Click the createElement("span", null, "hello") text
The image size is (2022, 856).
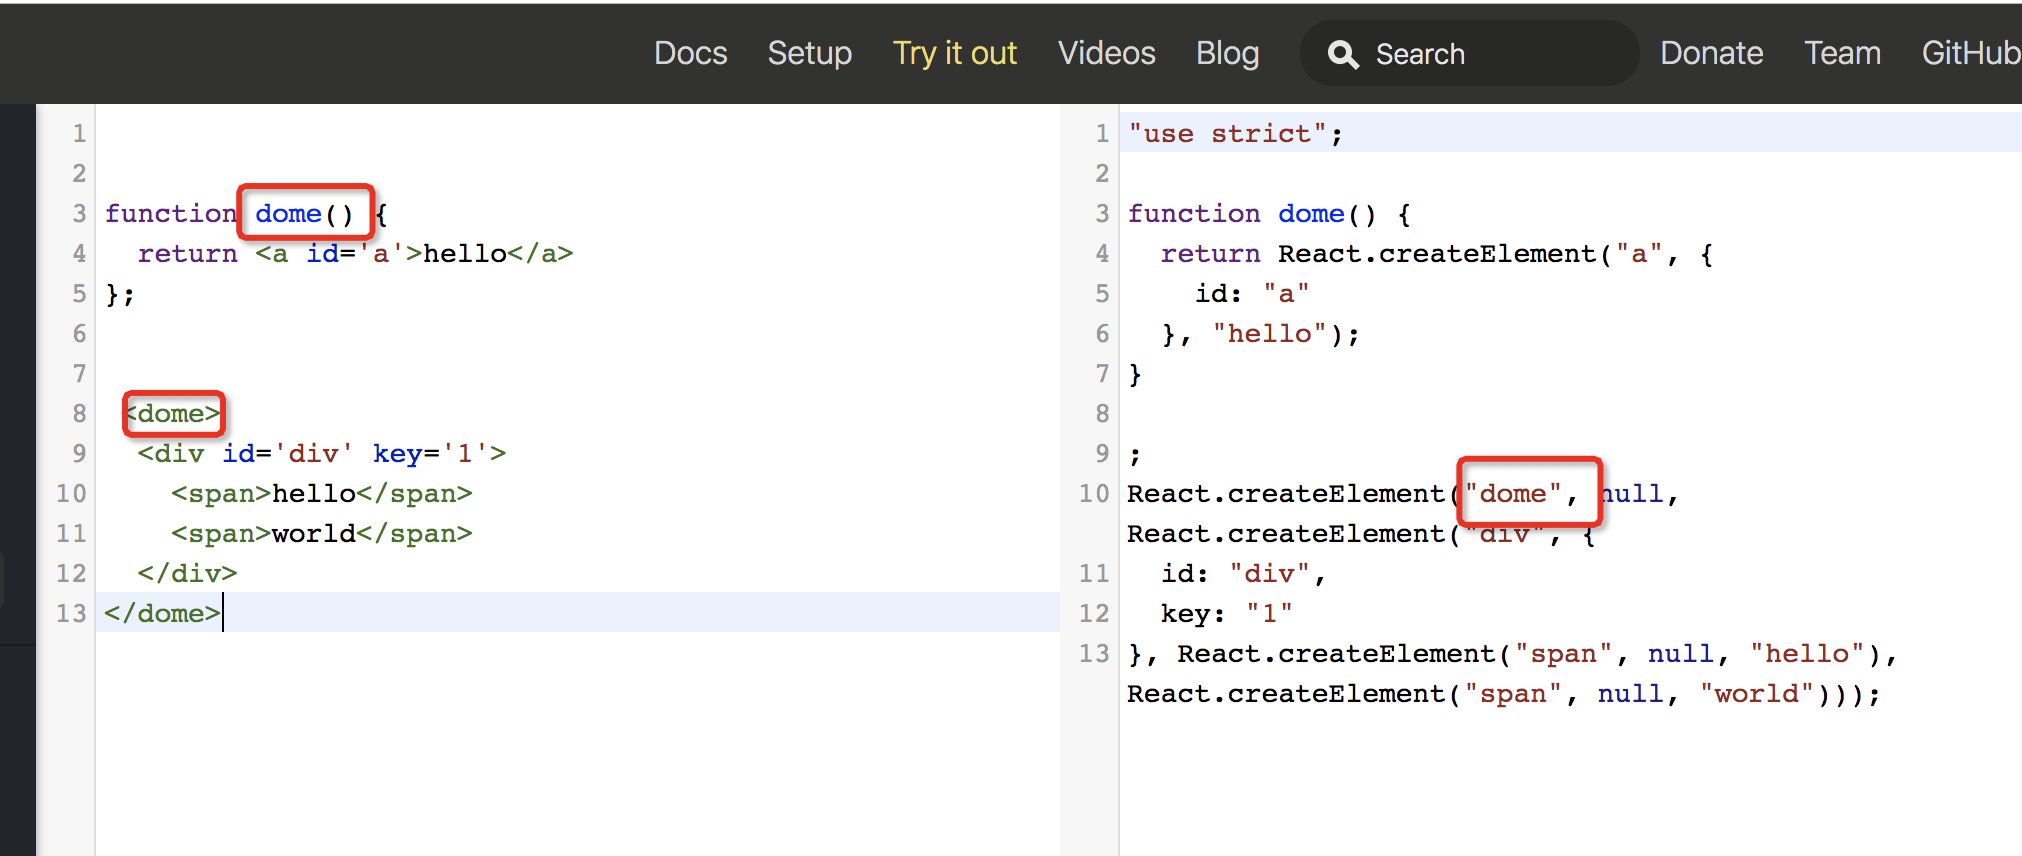[1530, 654]
